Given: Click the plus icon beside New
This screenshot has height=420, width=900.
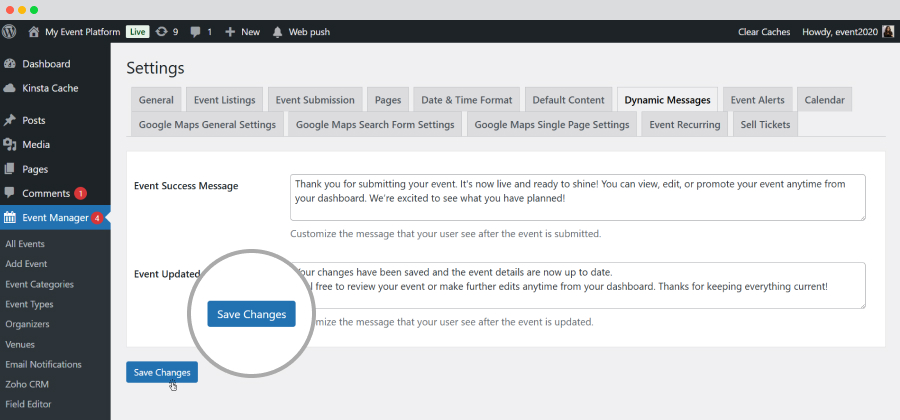Looking at the screenshot, I should tap(230, 32).
